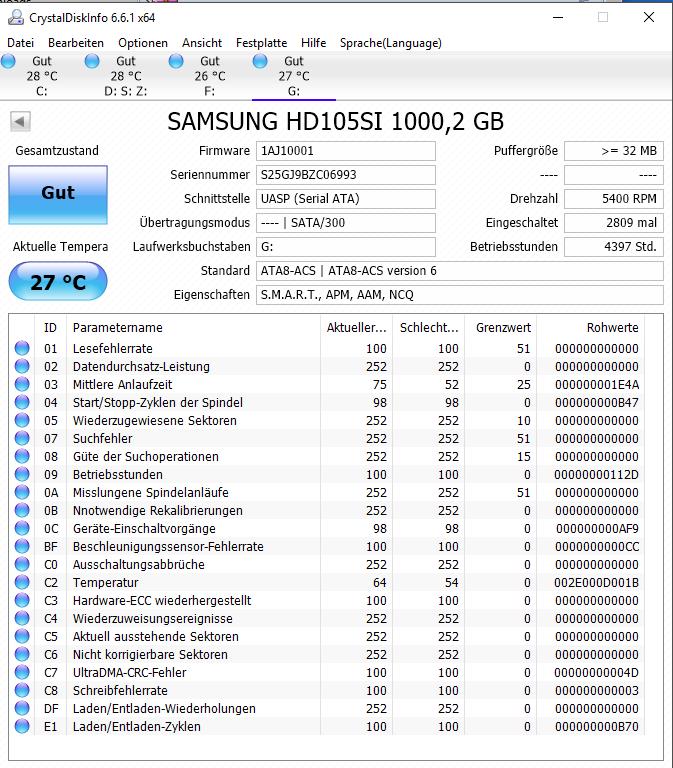673x768 pixels.
Task: Open the Optionen menu
Action: point(143,43)
